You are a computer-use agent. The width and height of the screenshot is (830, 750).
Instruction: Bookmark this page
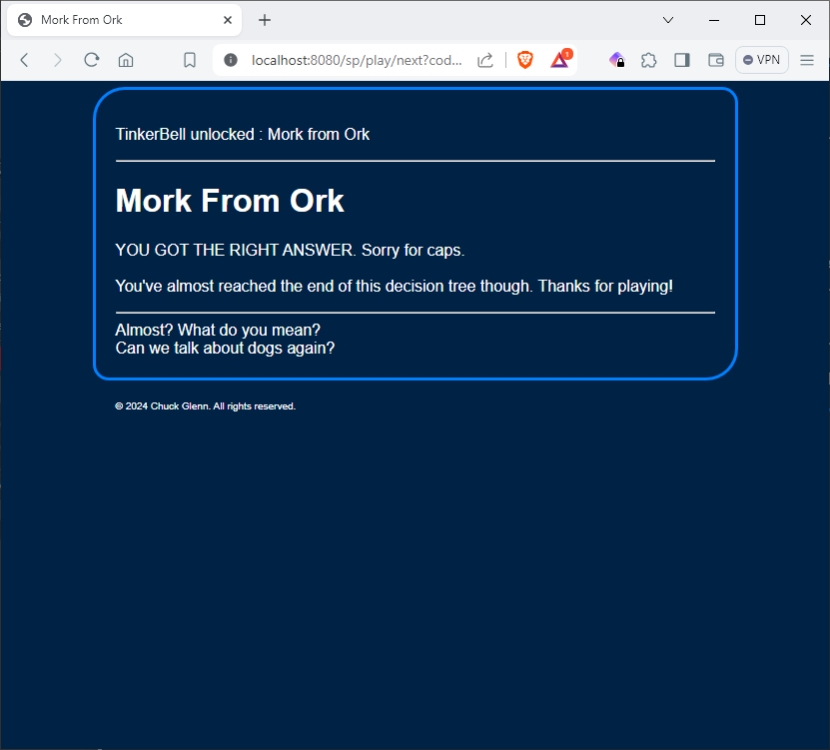pos(190,60)
